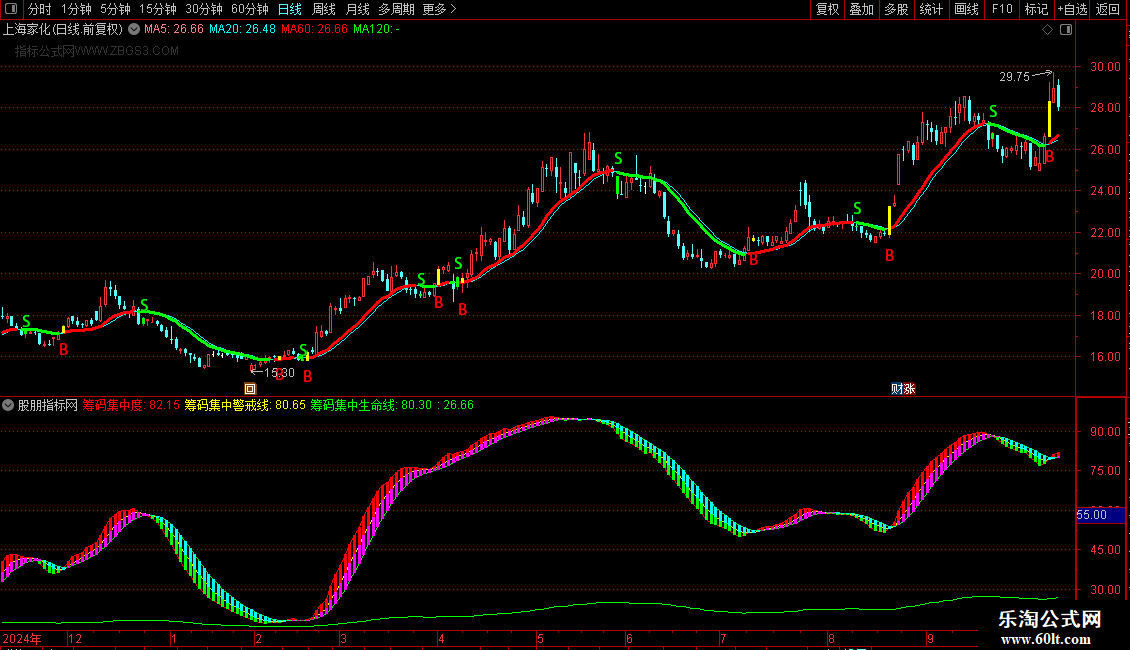The image size is (1130, 650).
Task: Click the 55.00 value box on the axis
Action: [1100, 515]
